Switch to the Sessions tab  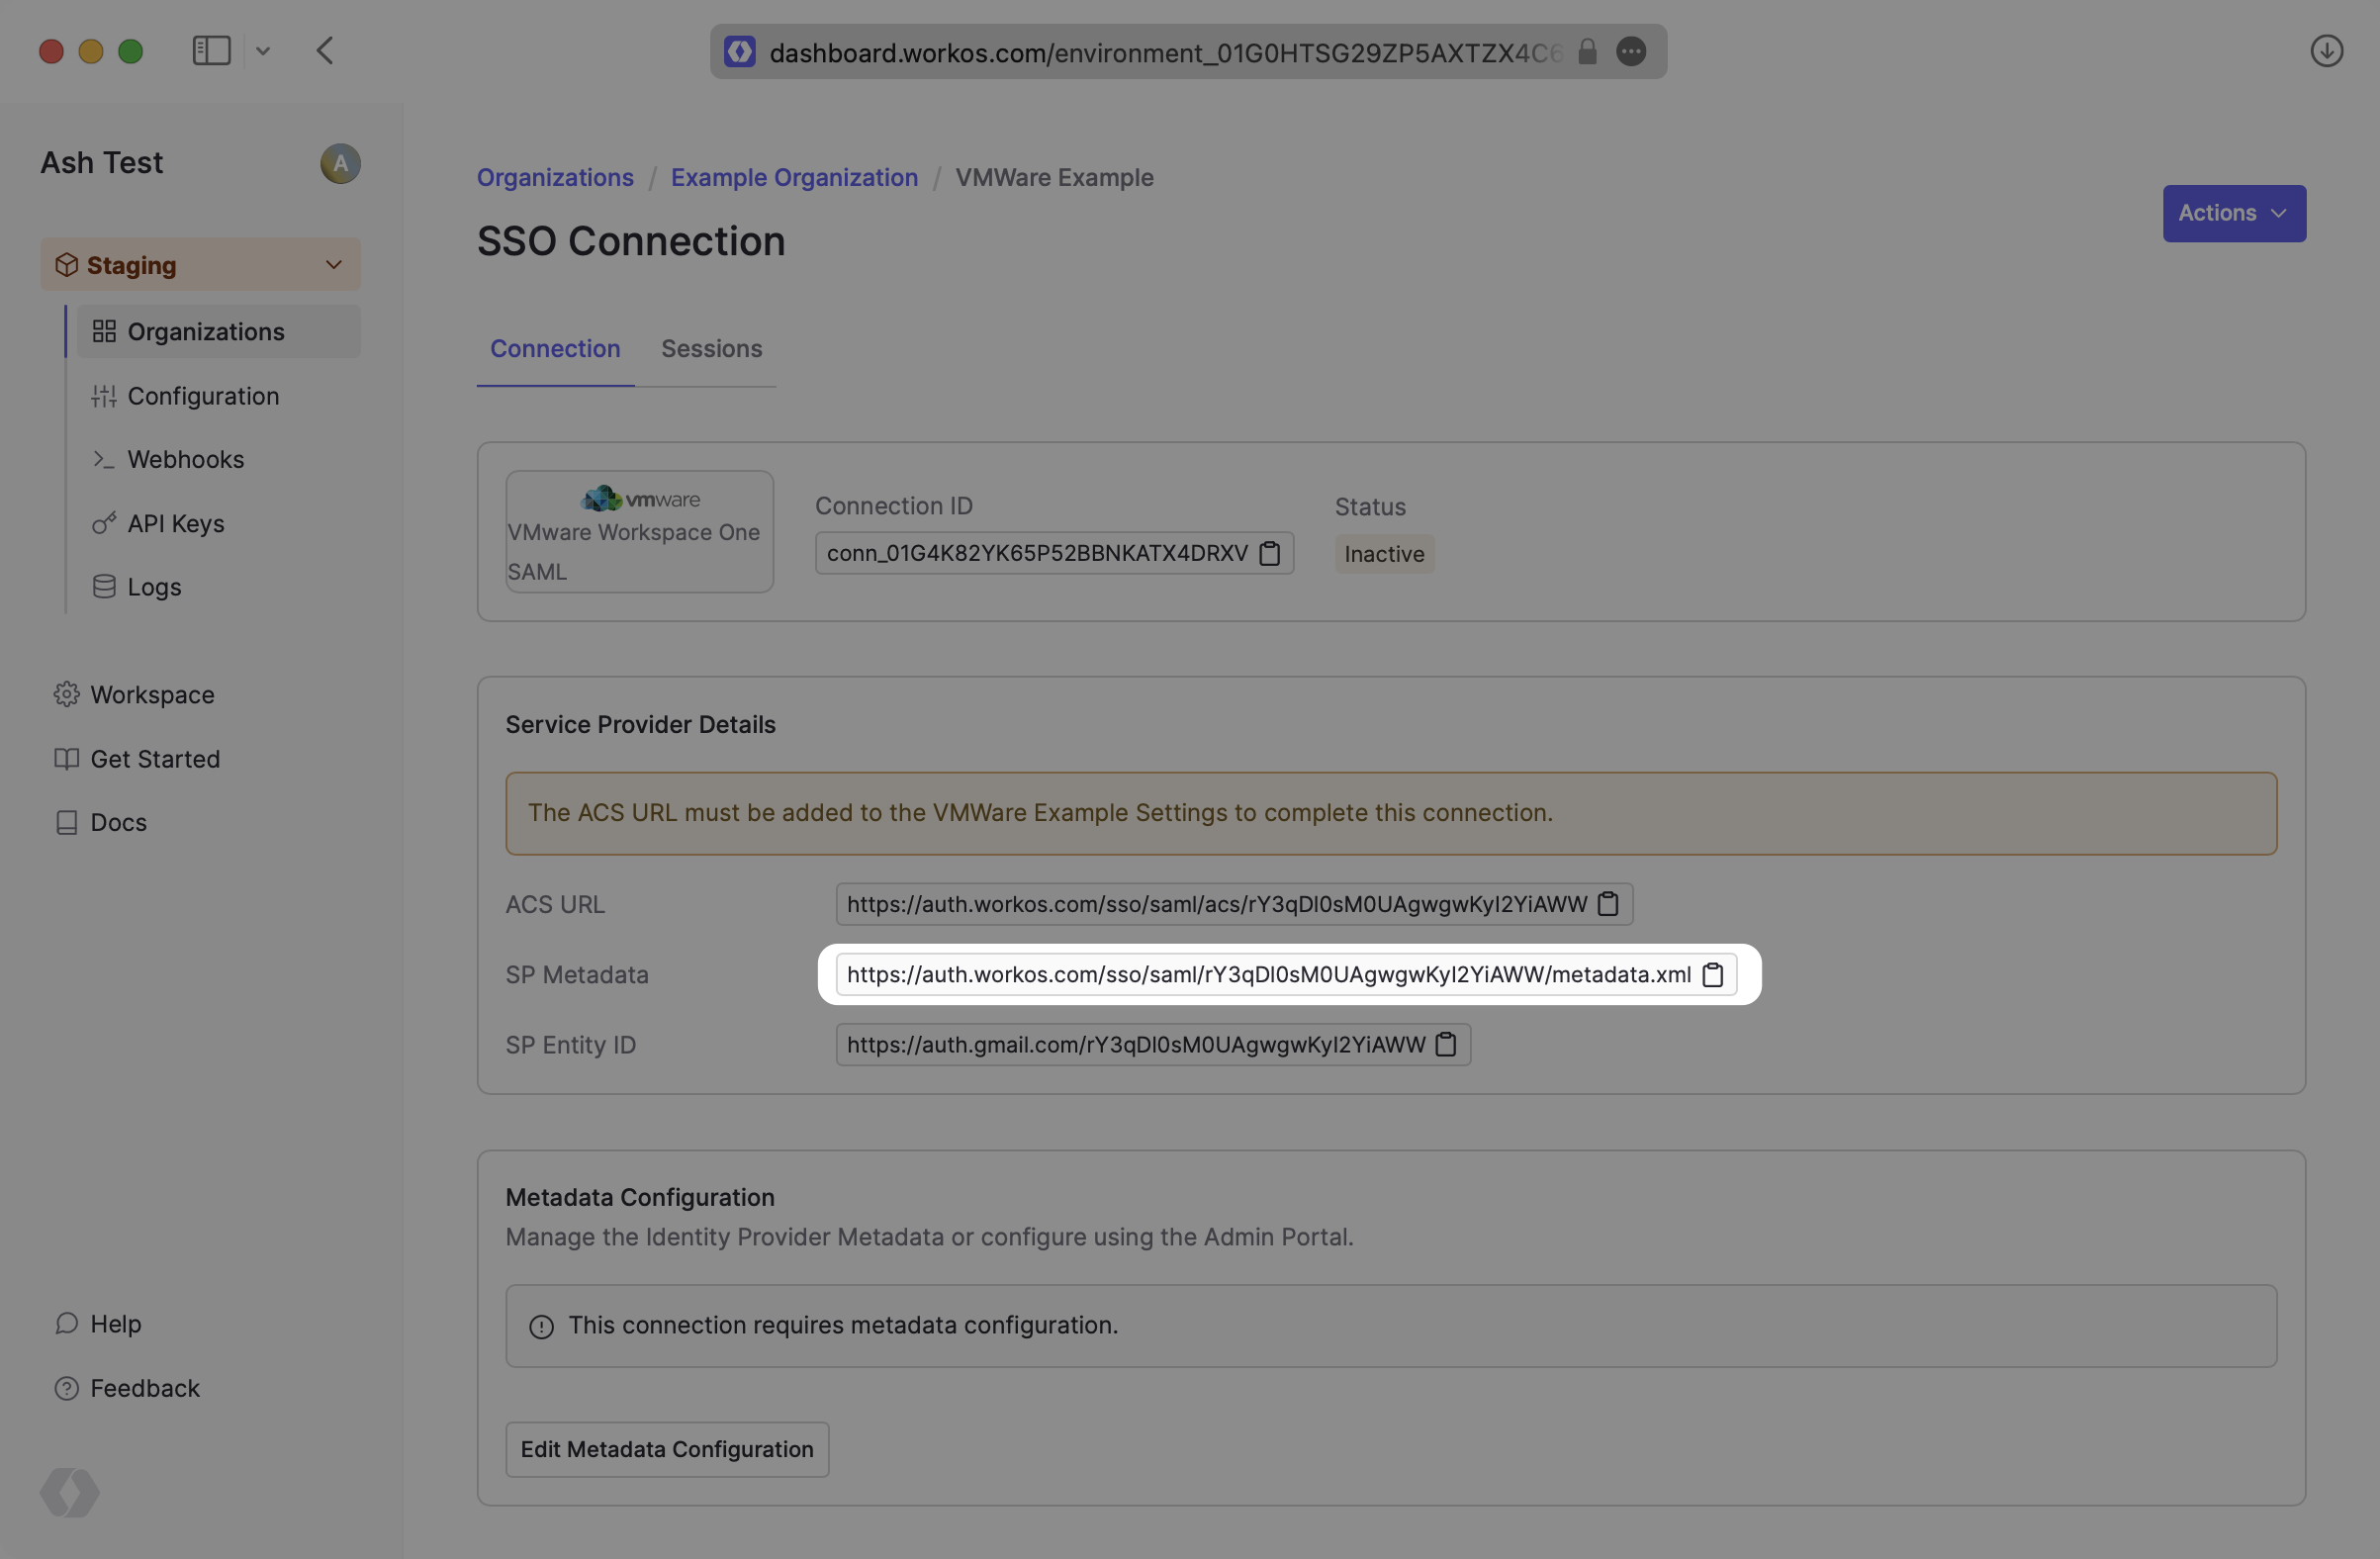711,349
